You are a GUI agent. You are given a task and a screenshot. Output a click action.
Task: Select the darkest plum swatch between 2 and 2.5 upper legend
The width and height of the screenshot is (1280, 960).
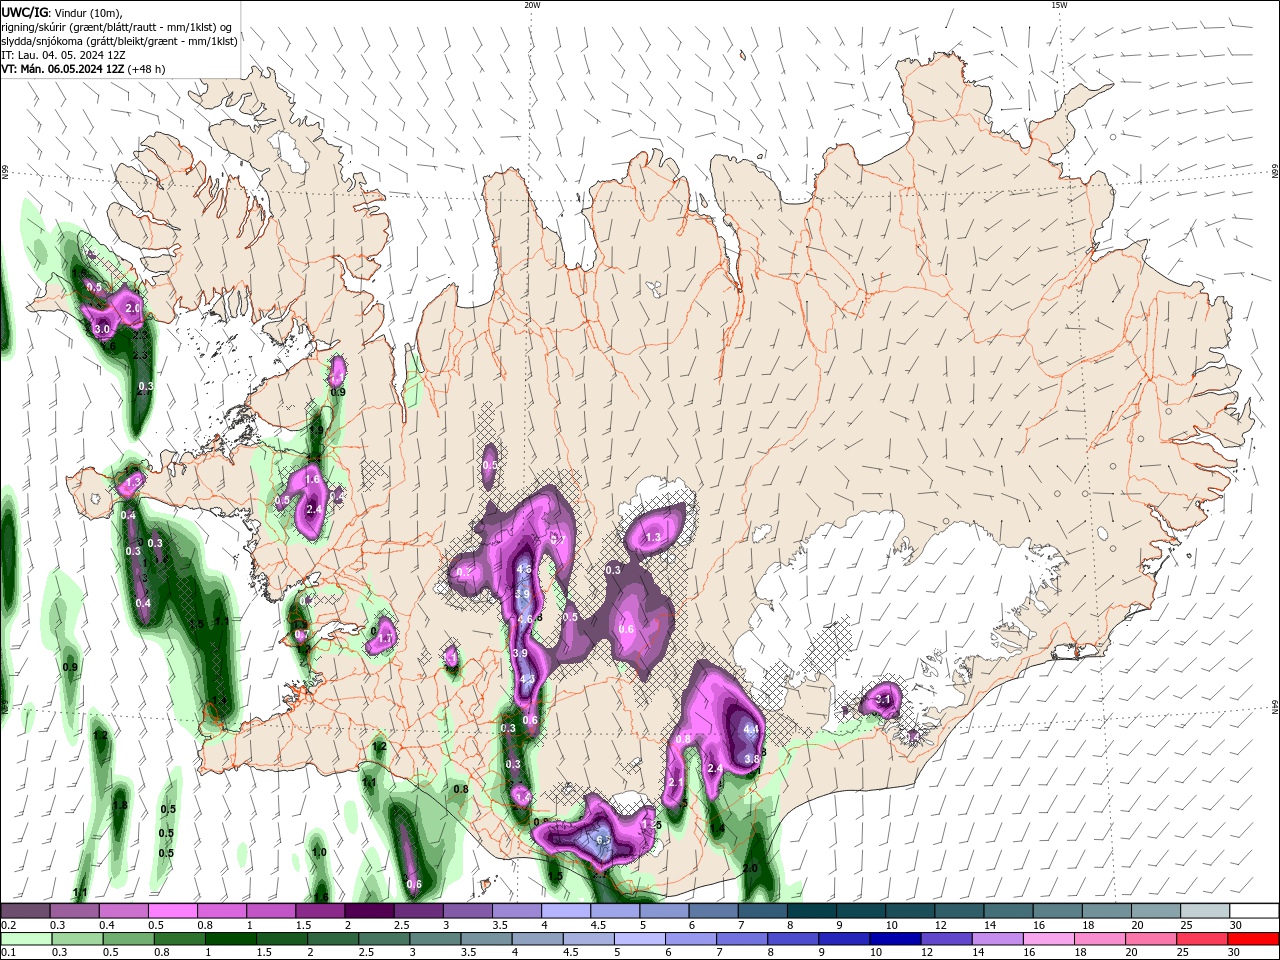[x=369, y=910]
